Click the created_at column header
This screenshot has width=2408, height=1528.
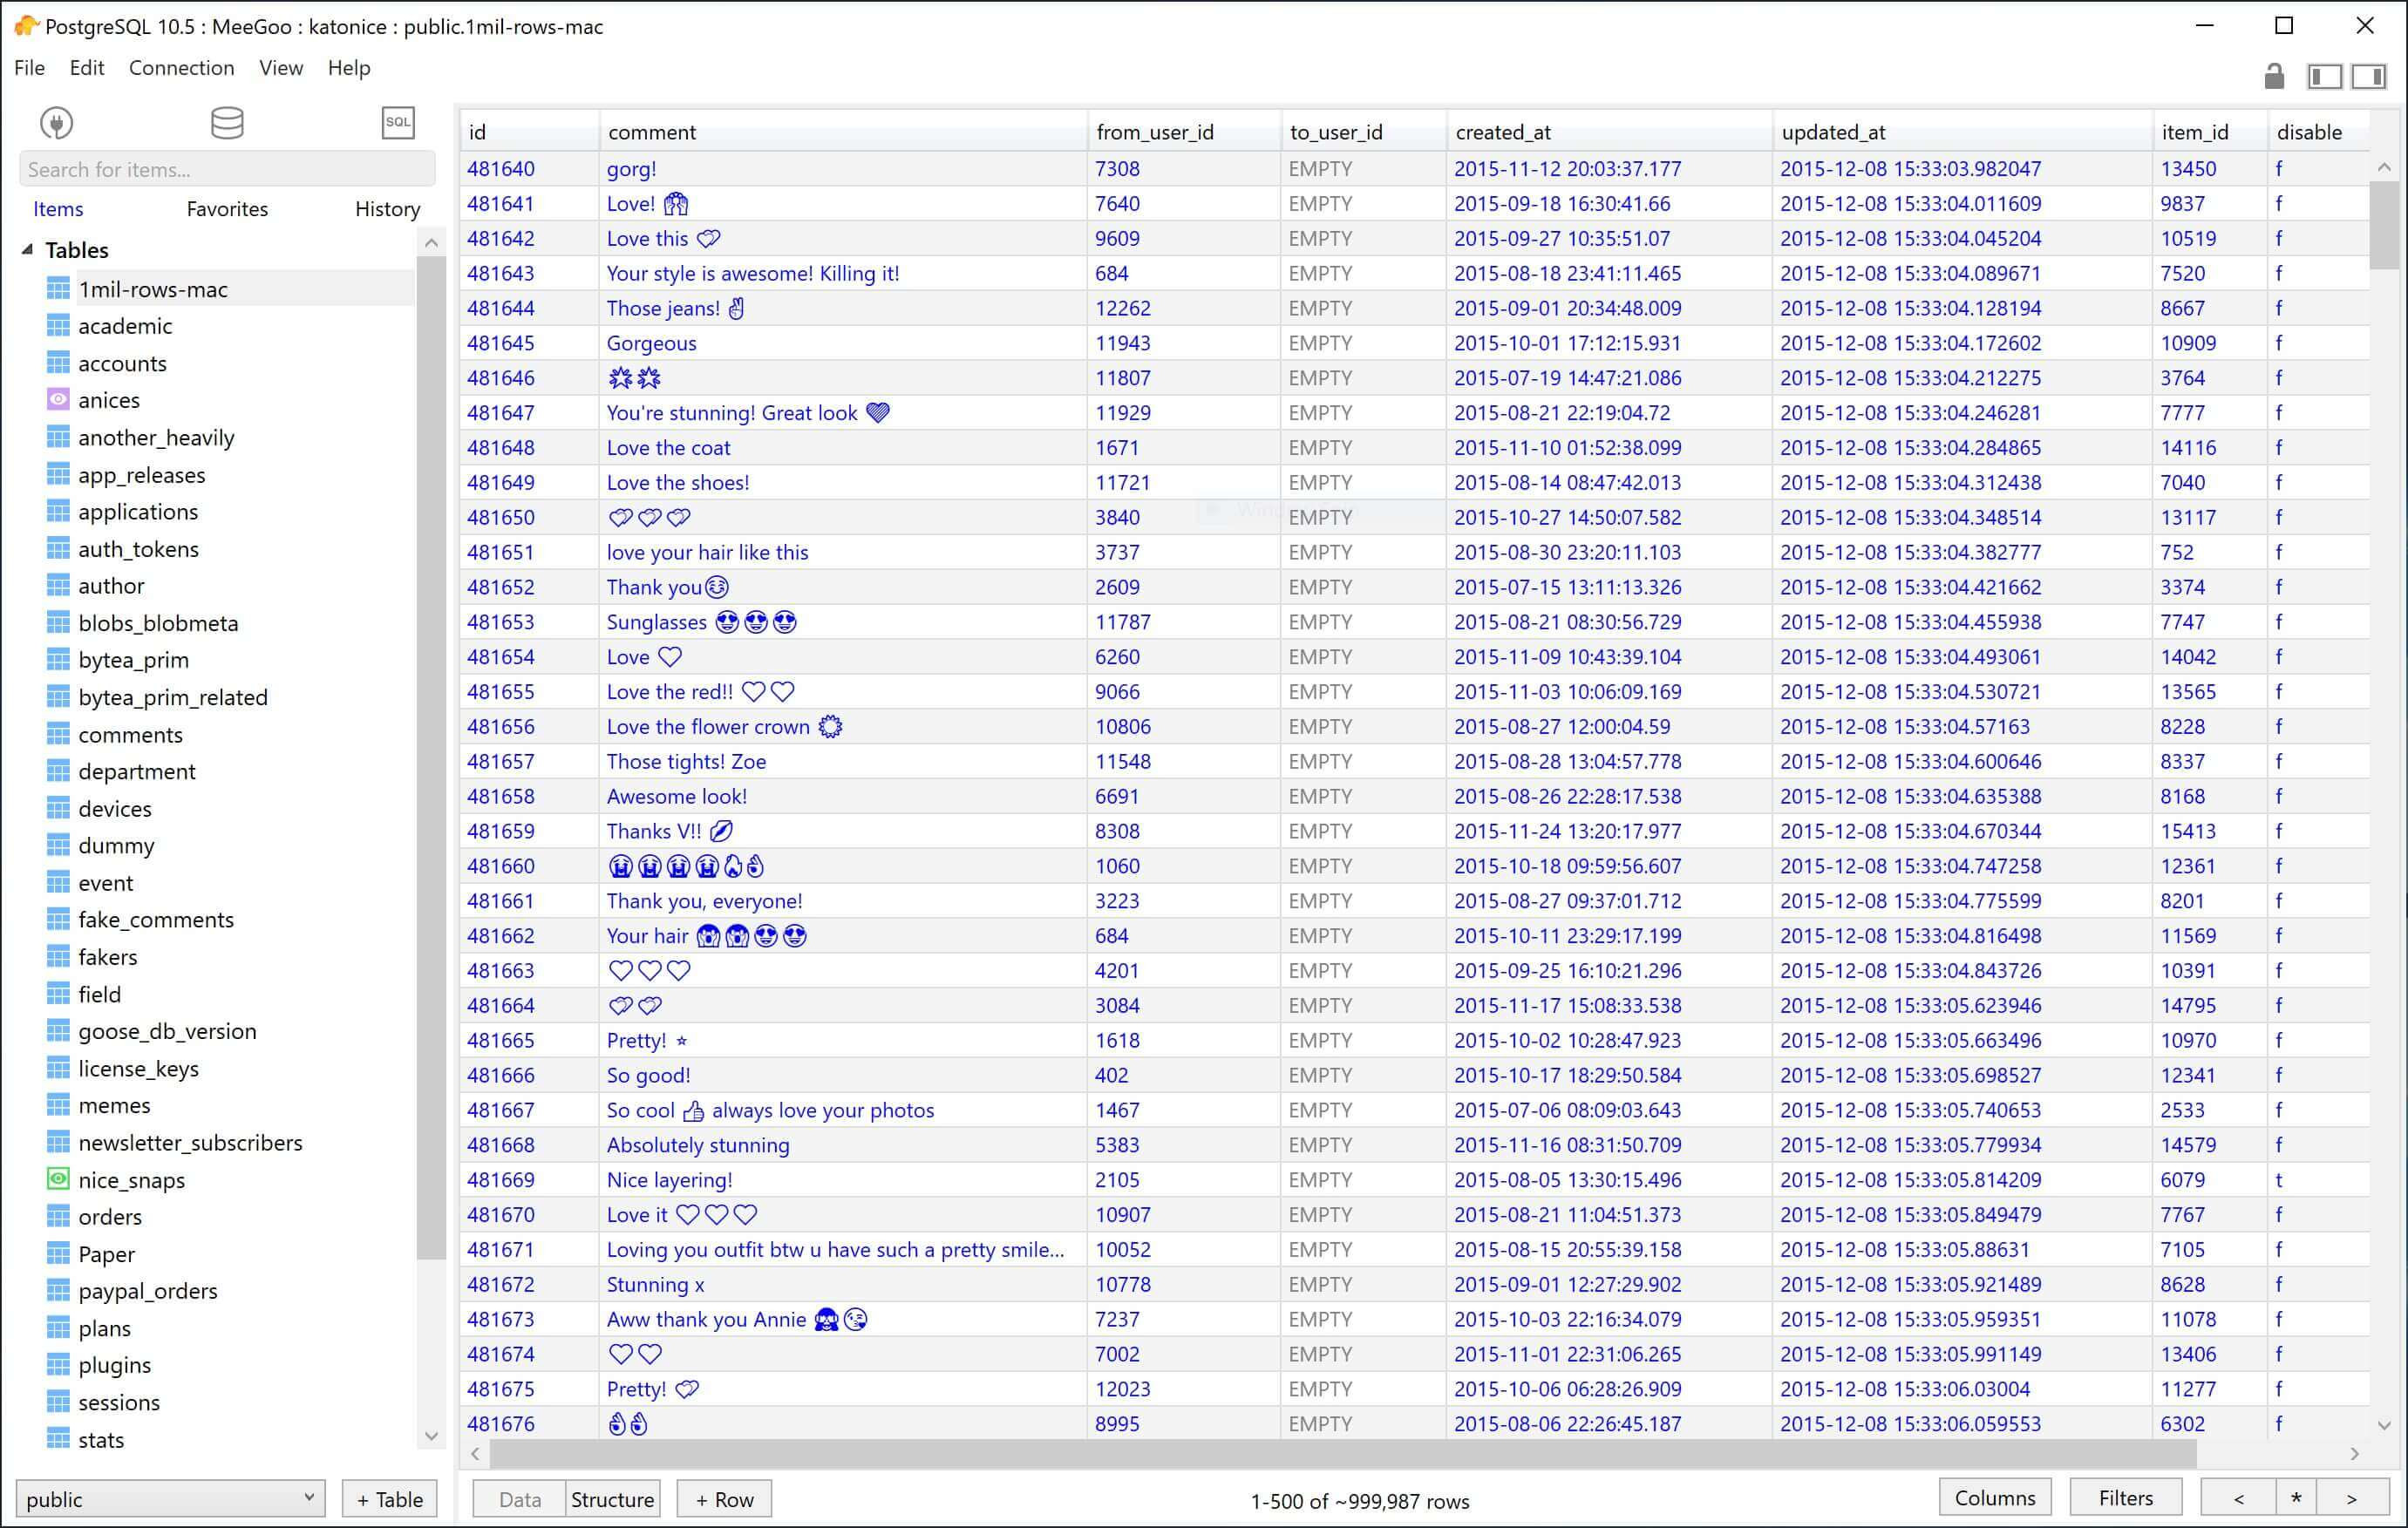[1609, 131]
